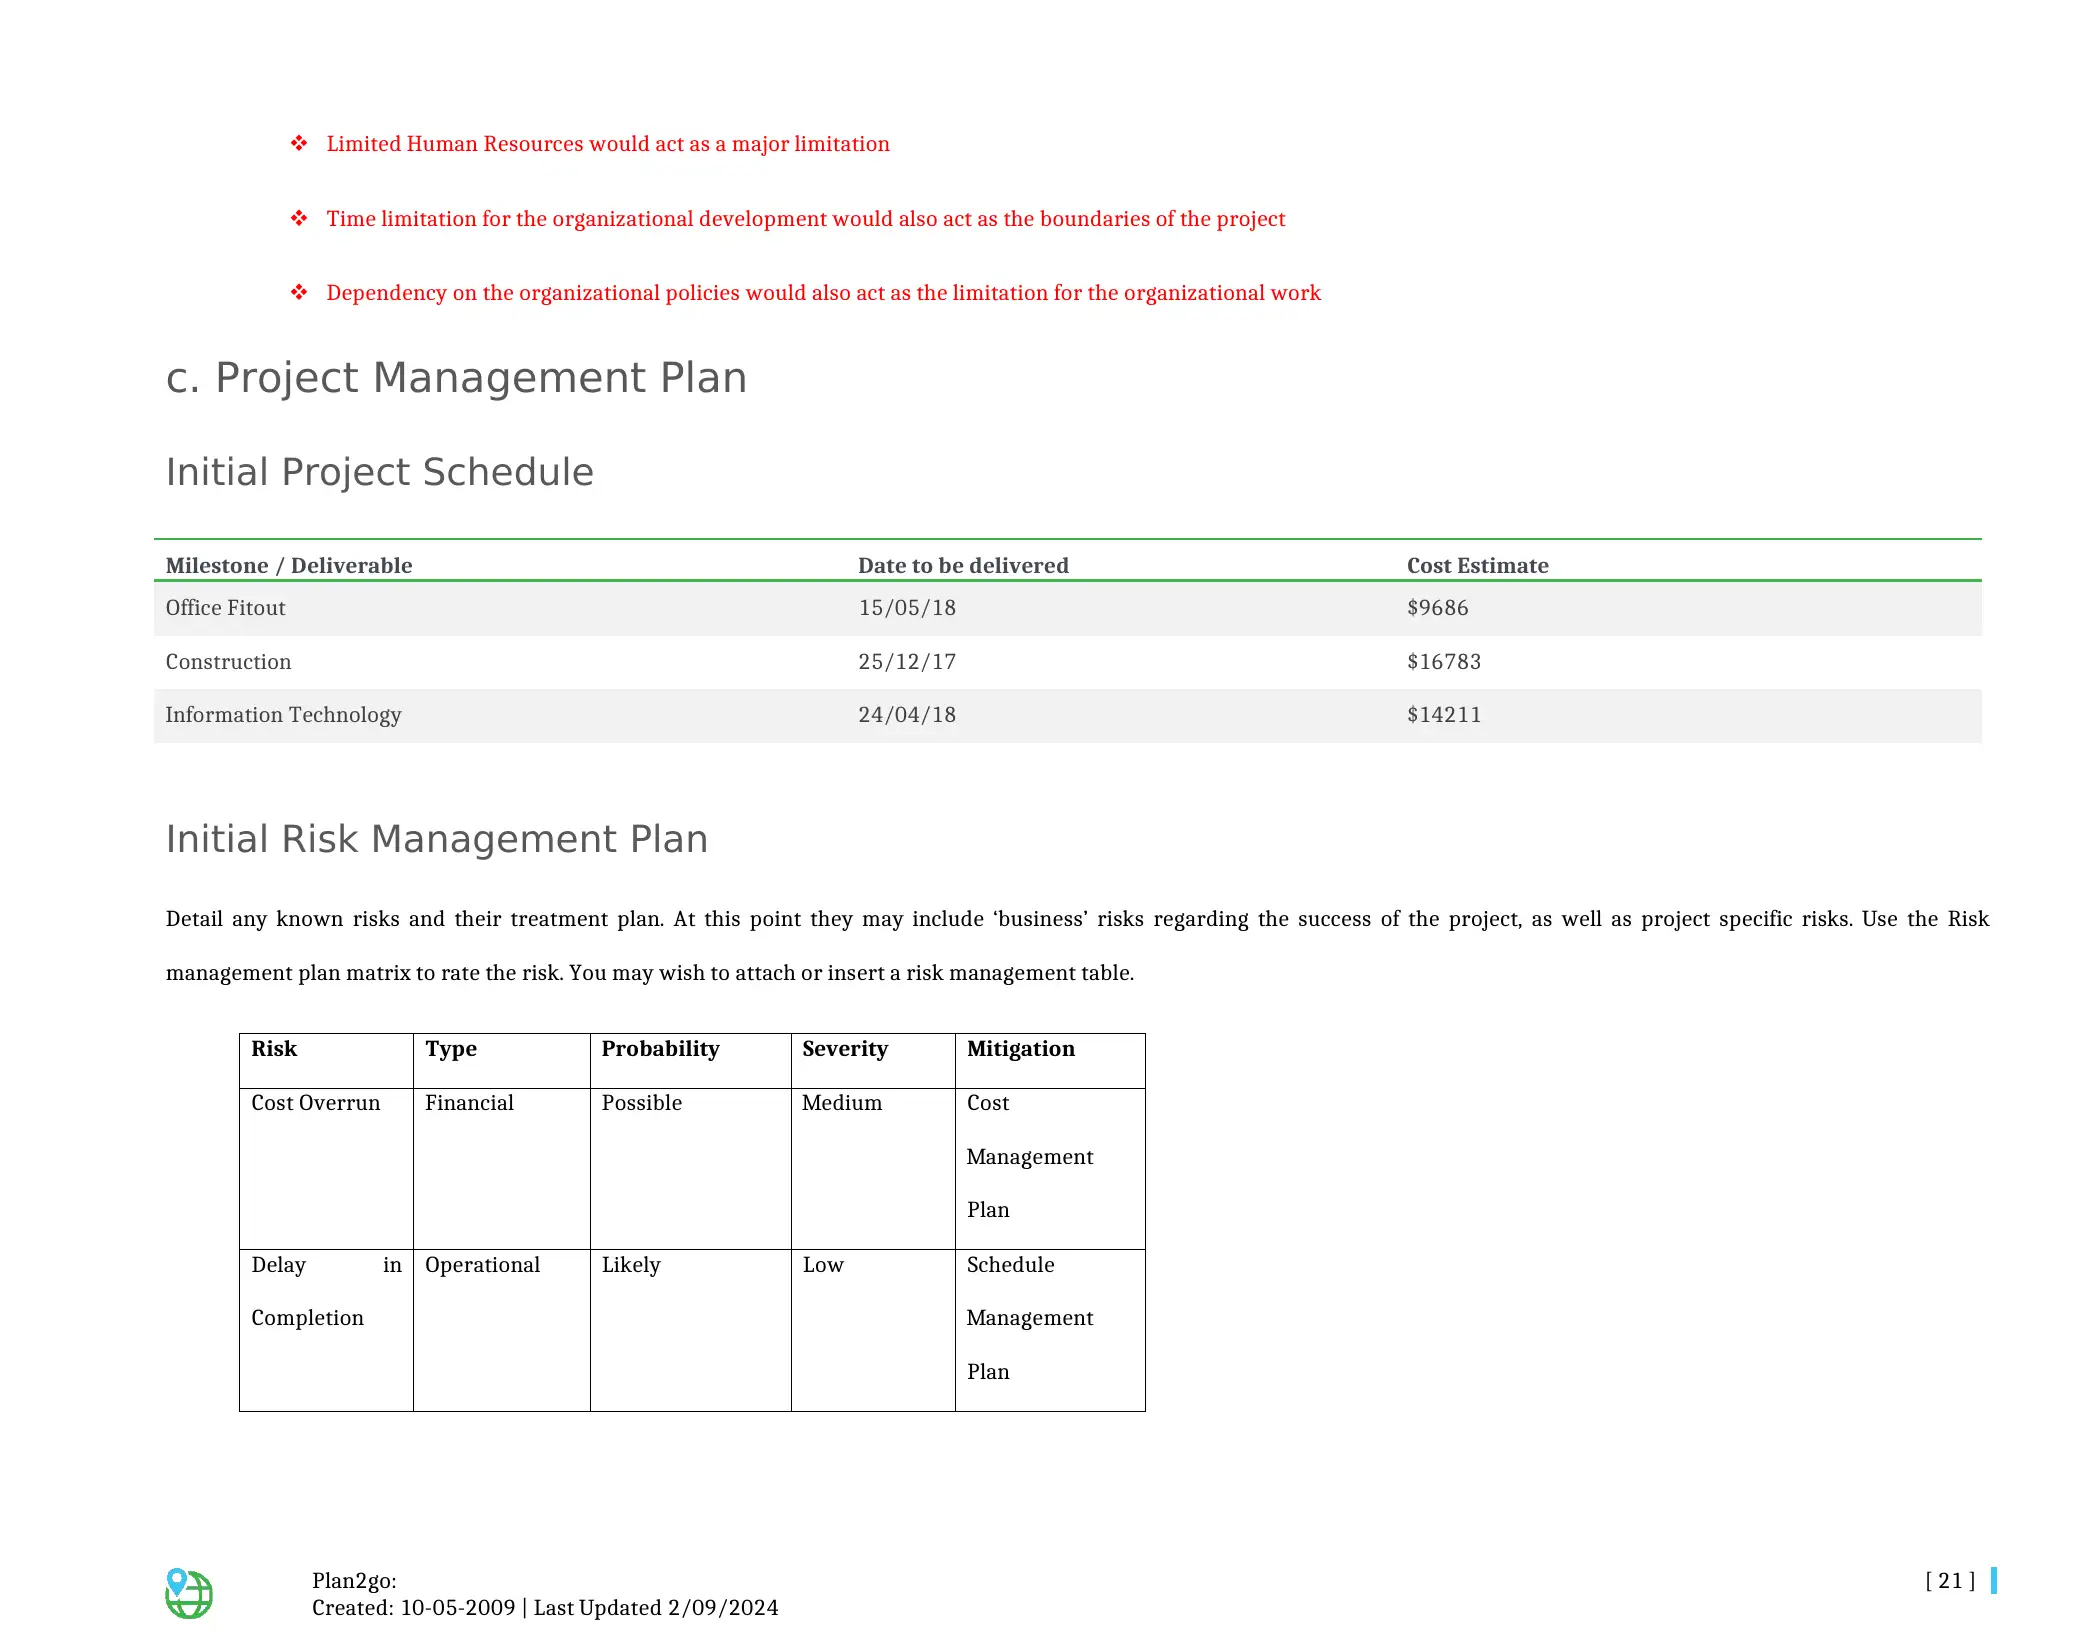2100x1651 pixels.
Task: Click the 'Milestone / Deliverable' column header
Action: [289, 566]
